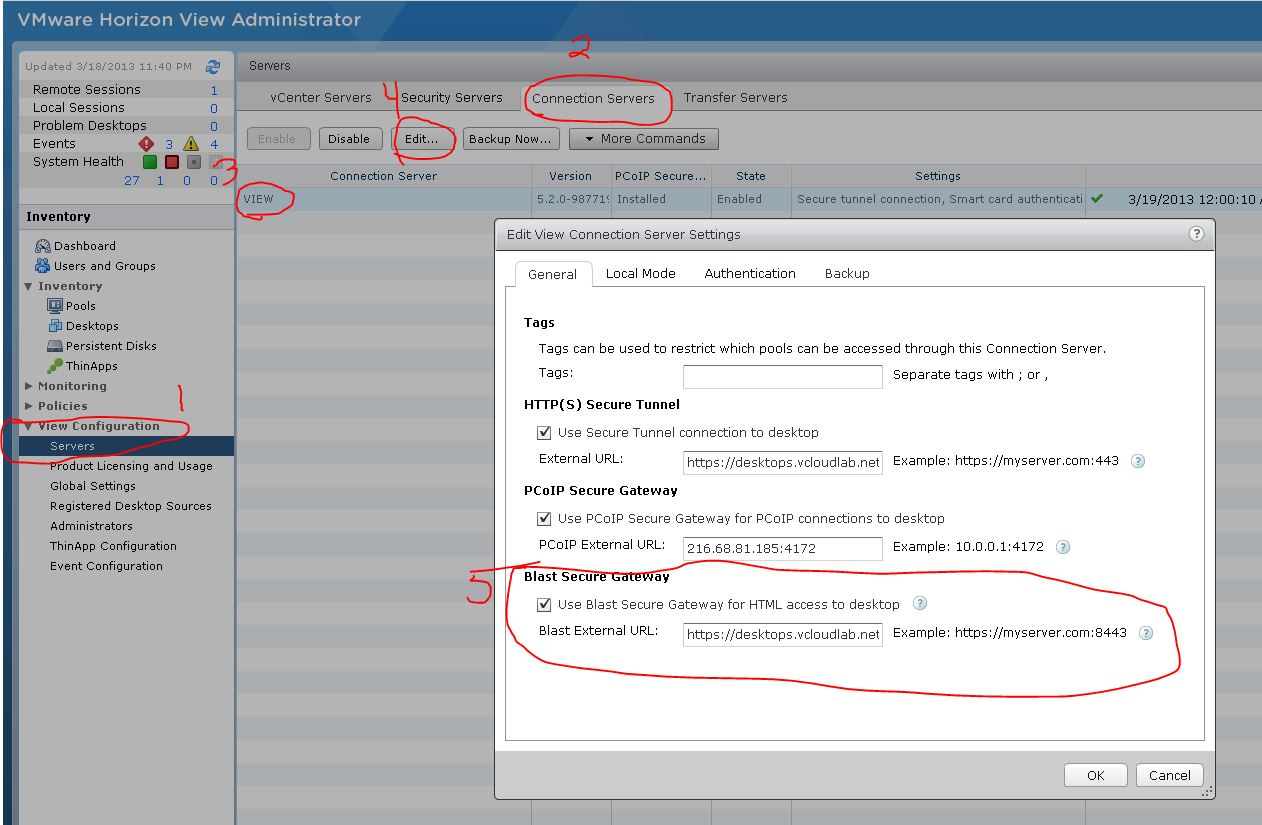Open the Local Mode tab

641,274
